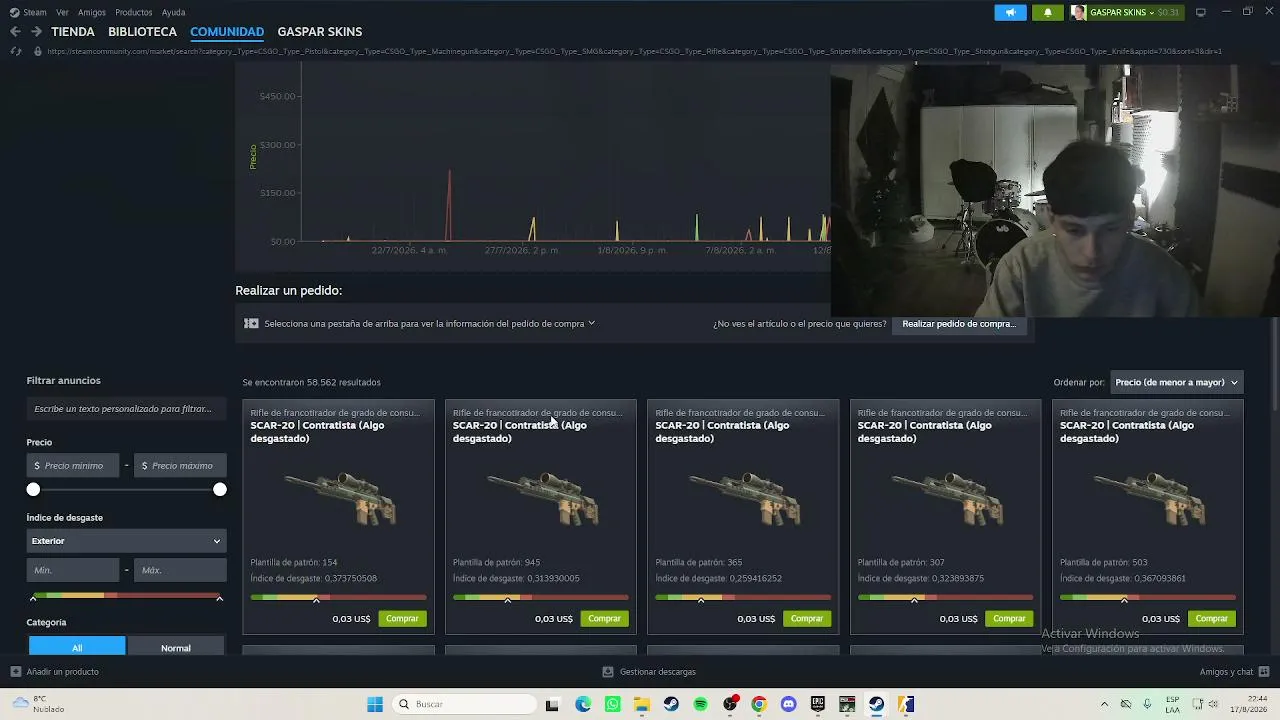1280x720 pixels.
Task: Open Amigos y chat
Action: (x=1227, y=672)
